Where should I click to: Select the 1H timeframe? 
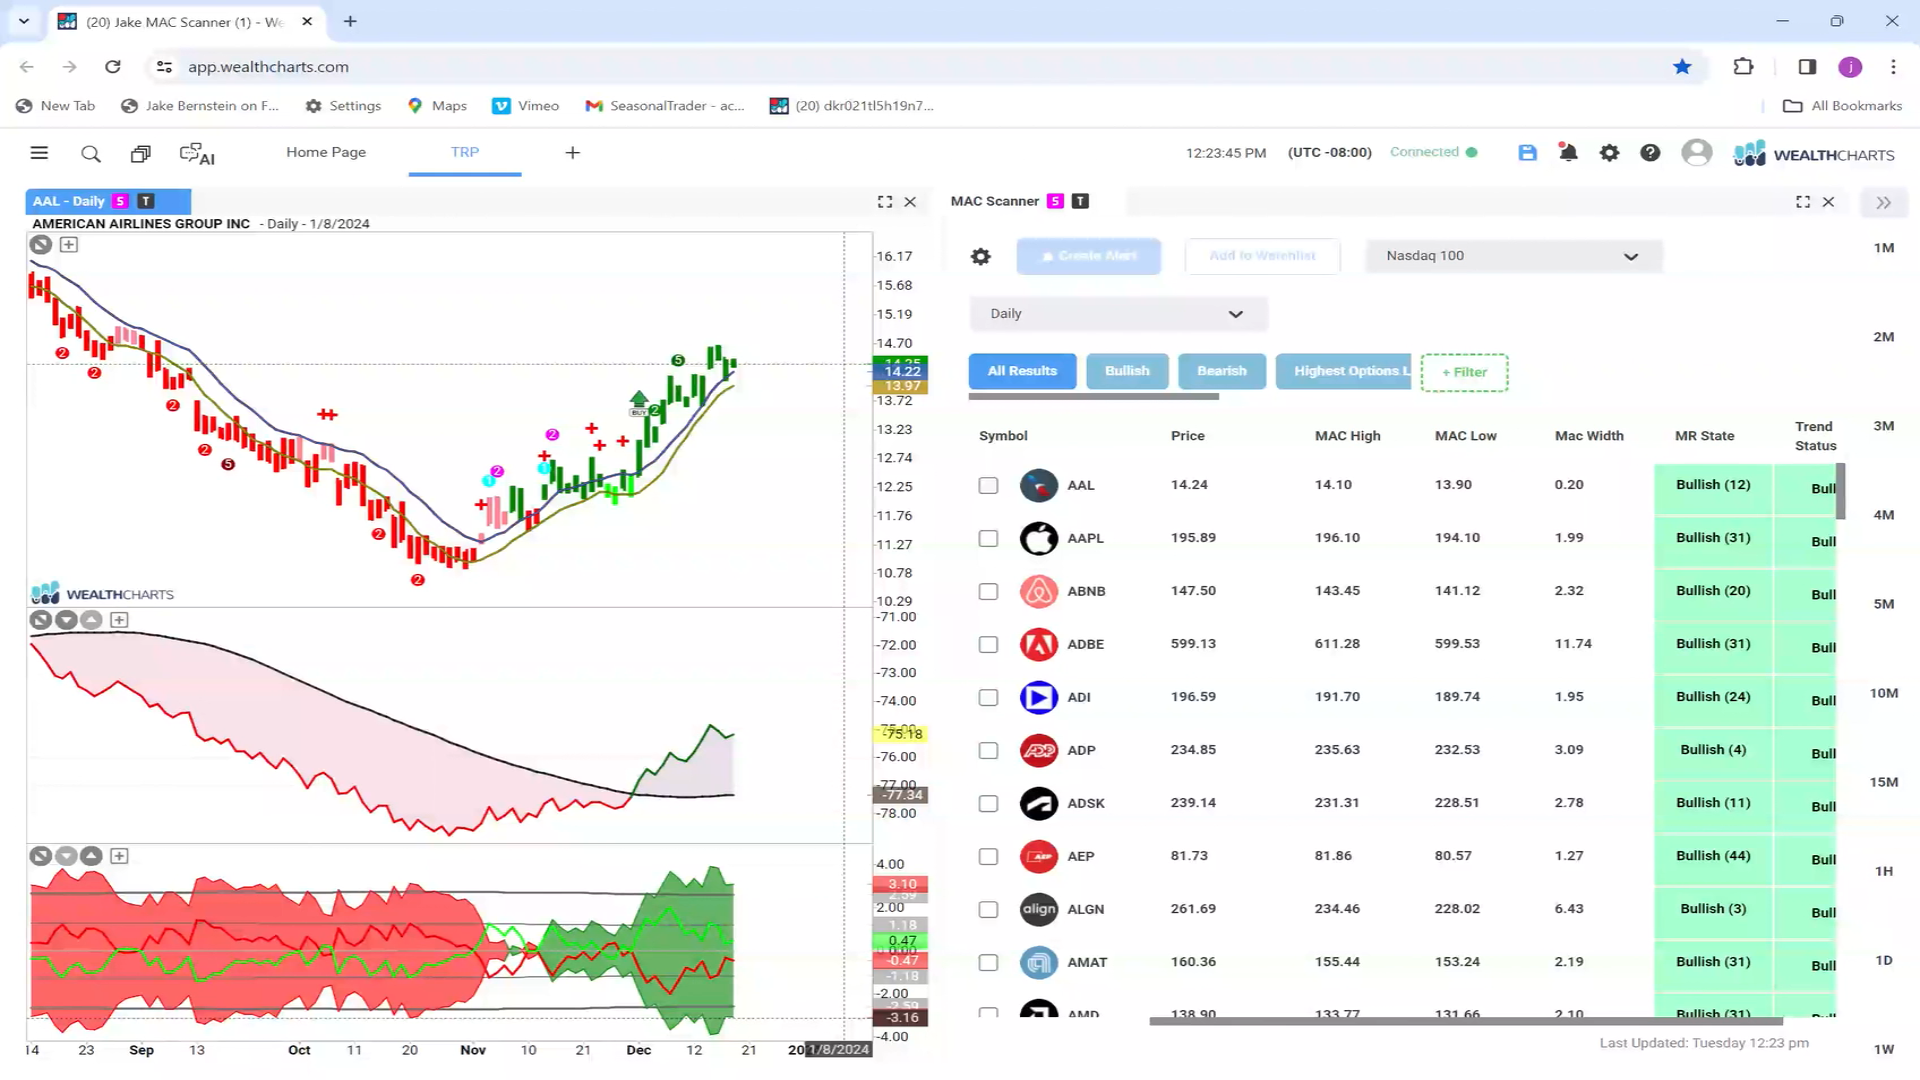[x=1884, y=871]
